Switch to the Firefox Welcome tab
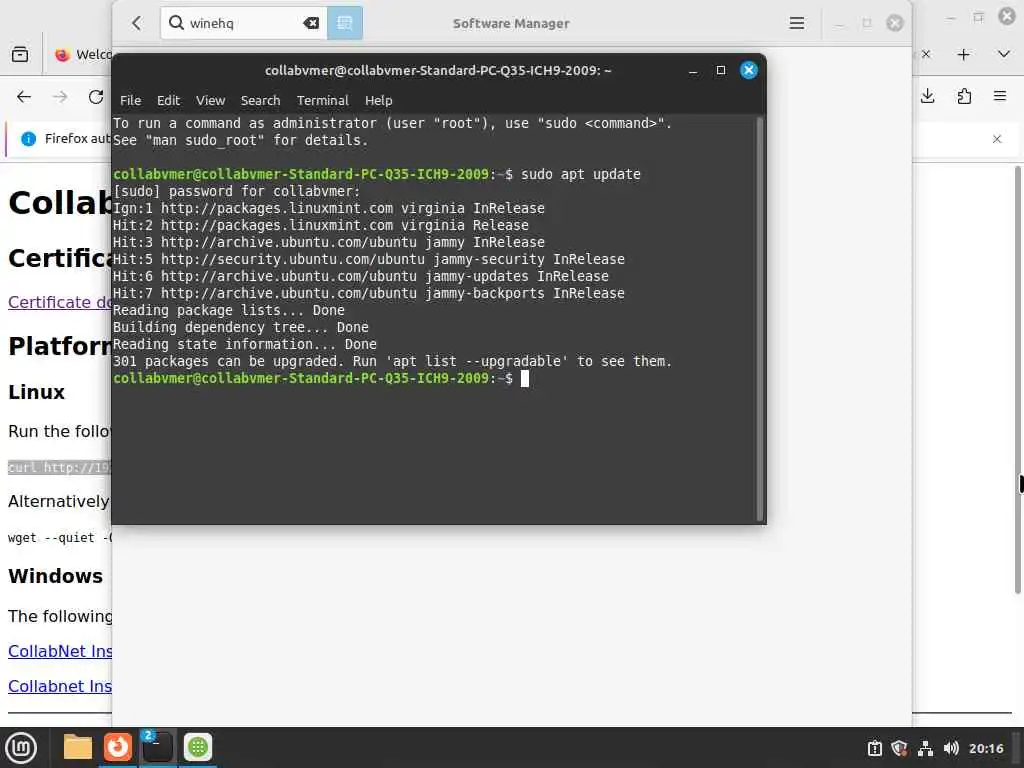 pos(82,54)
